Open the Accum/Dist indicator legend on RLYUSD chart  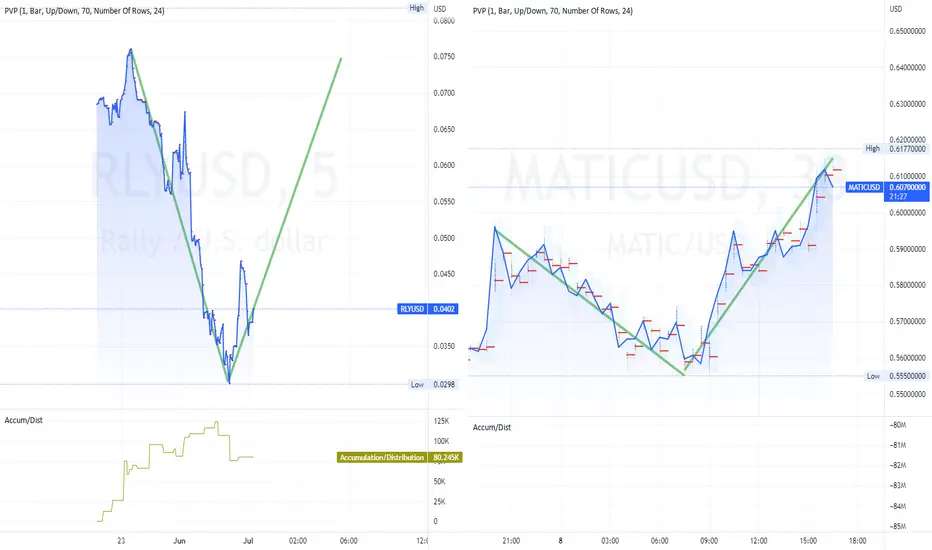pyautogui.click(x=24, y=420)
